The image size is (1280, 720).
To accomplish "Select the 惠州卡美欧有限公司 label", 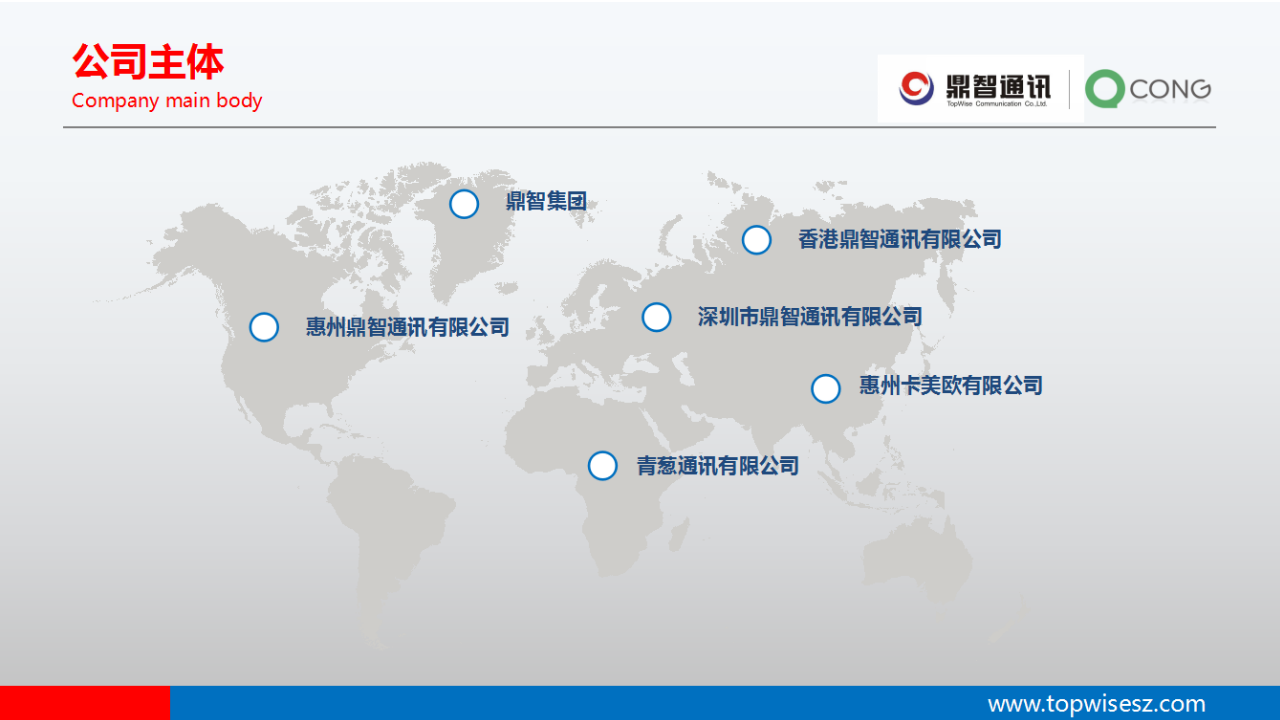I will tap(950, 386).
